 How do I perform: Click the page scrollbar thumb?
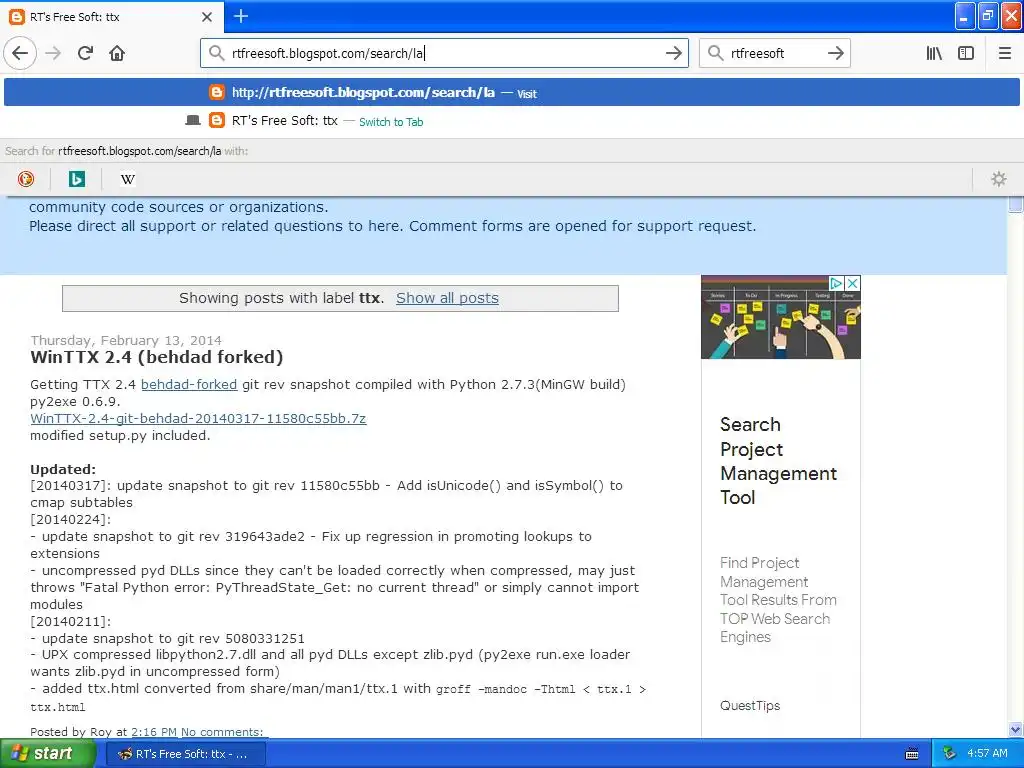(1015, 204)
